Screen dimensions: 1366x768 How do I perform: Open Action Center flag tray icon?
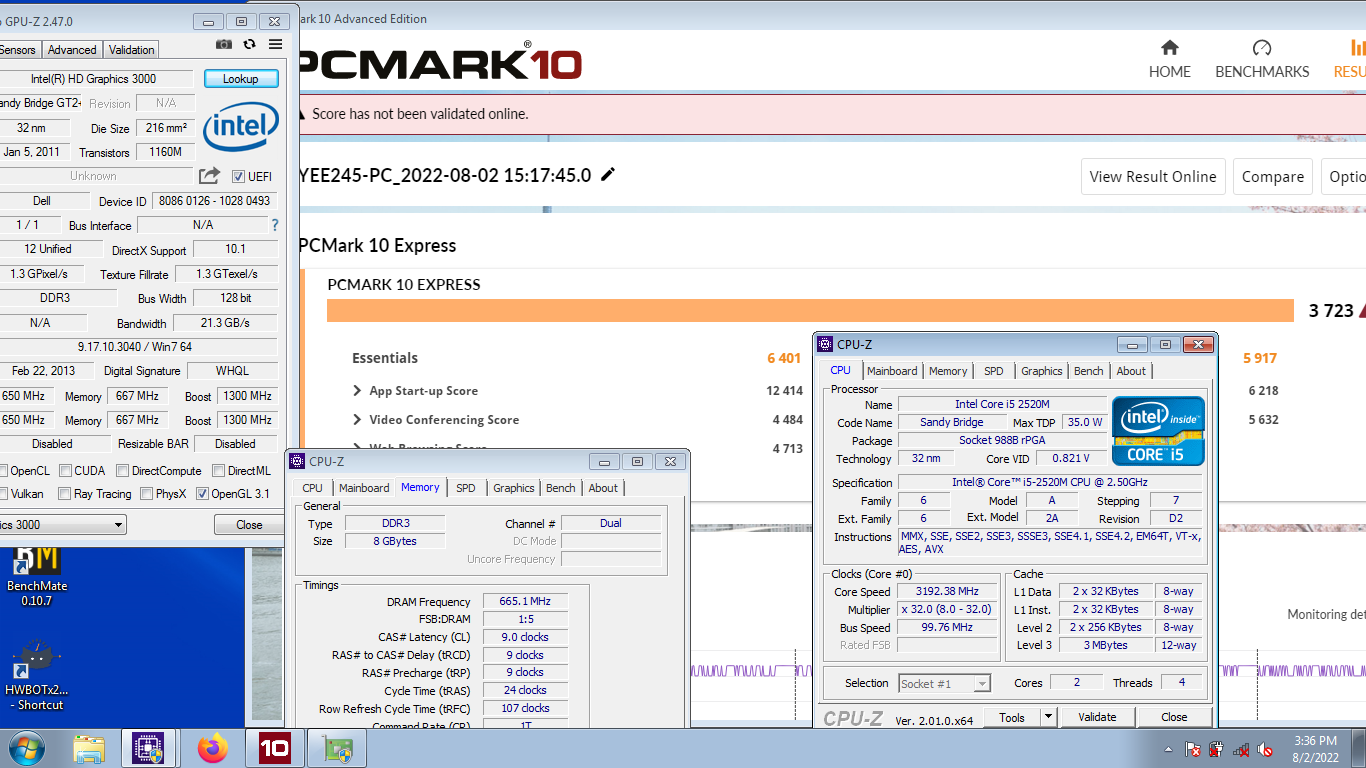1192,749
